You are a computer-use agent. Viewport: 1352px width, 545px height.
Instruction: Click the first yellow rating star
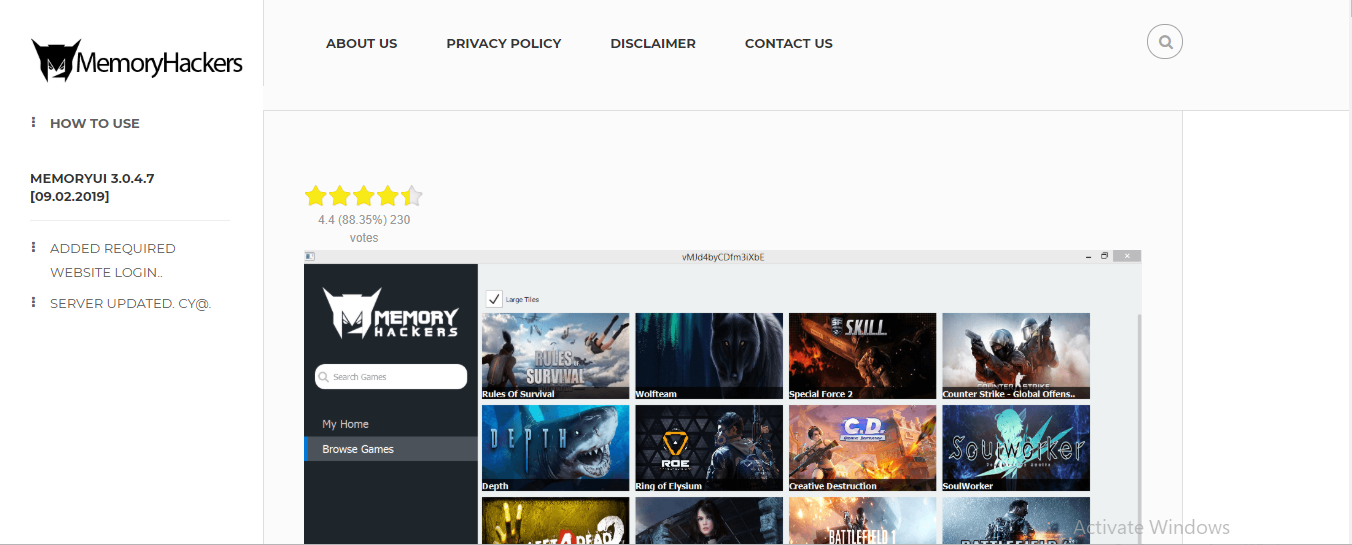click(x=316, y=196)
